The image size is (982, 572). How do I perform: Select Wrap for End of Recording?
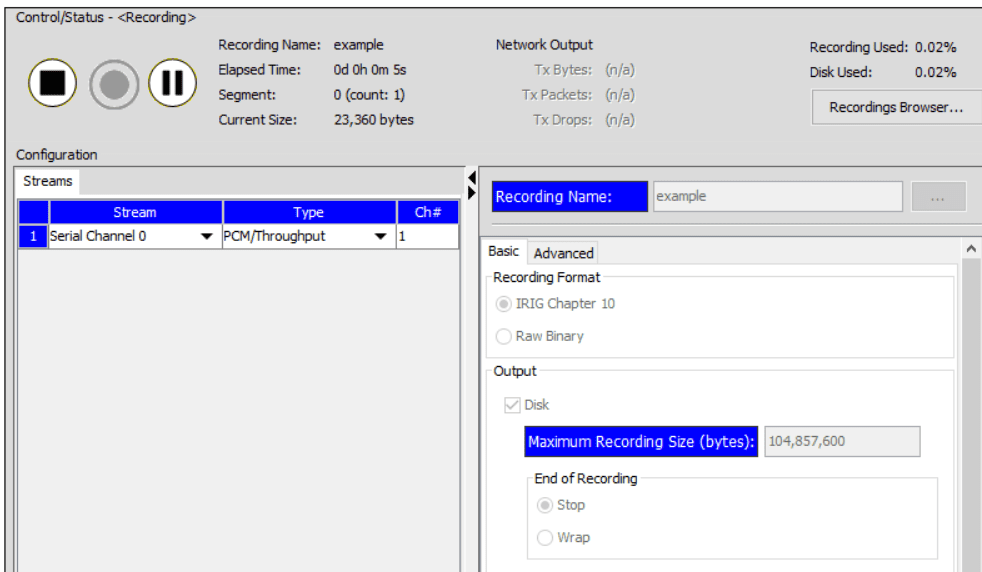click(x=545, y=537)
